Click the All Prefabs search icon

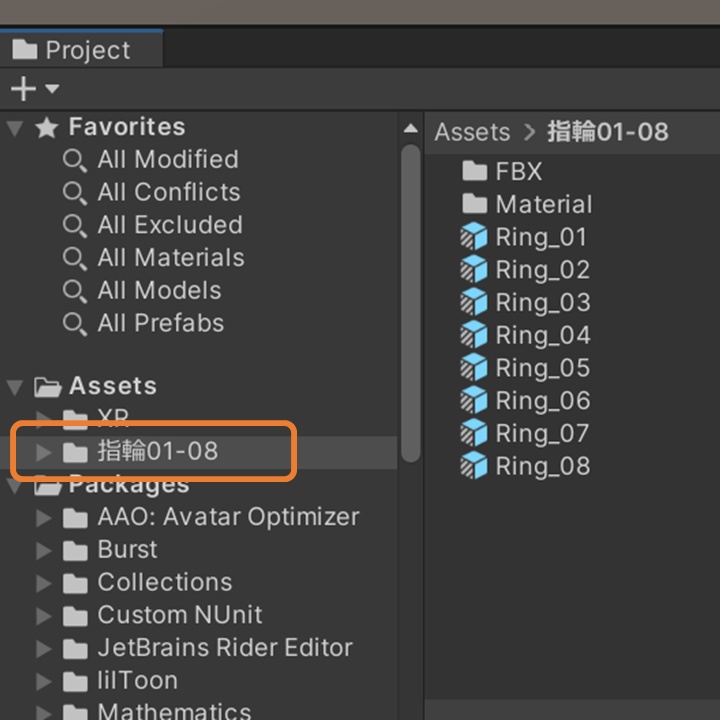coord(74,324)
